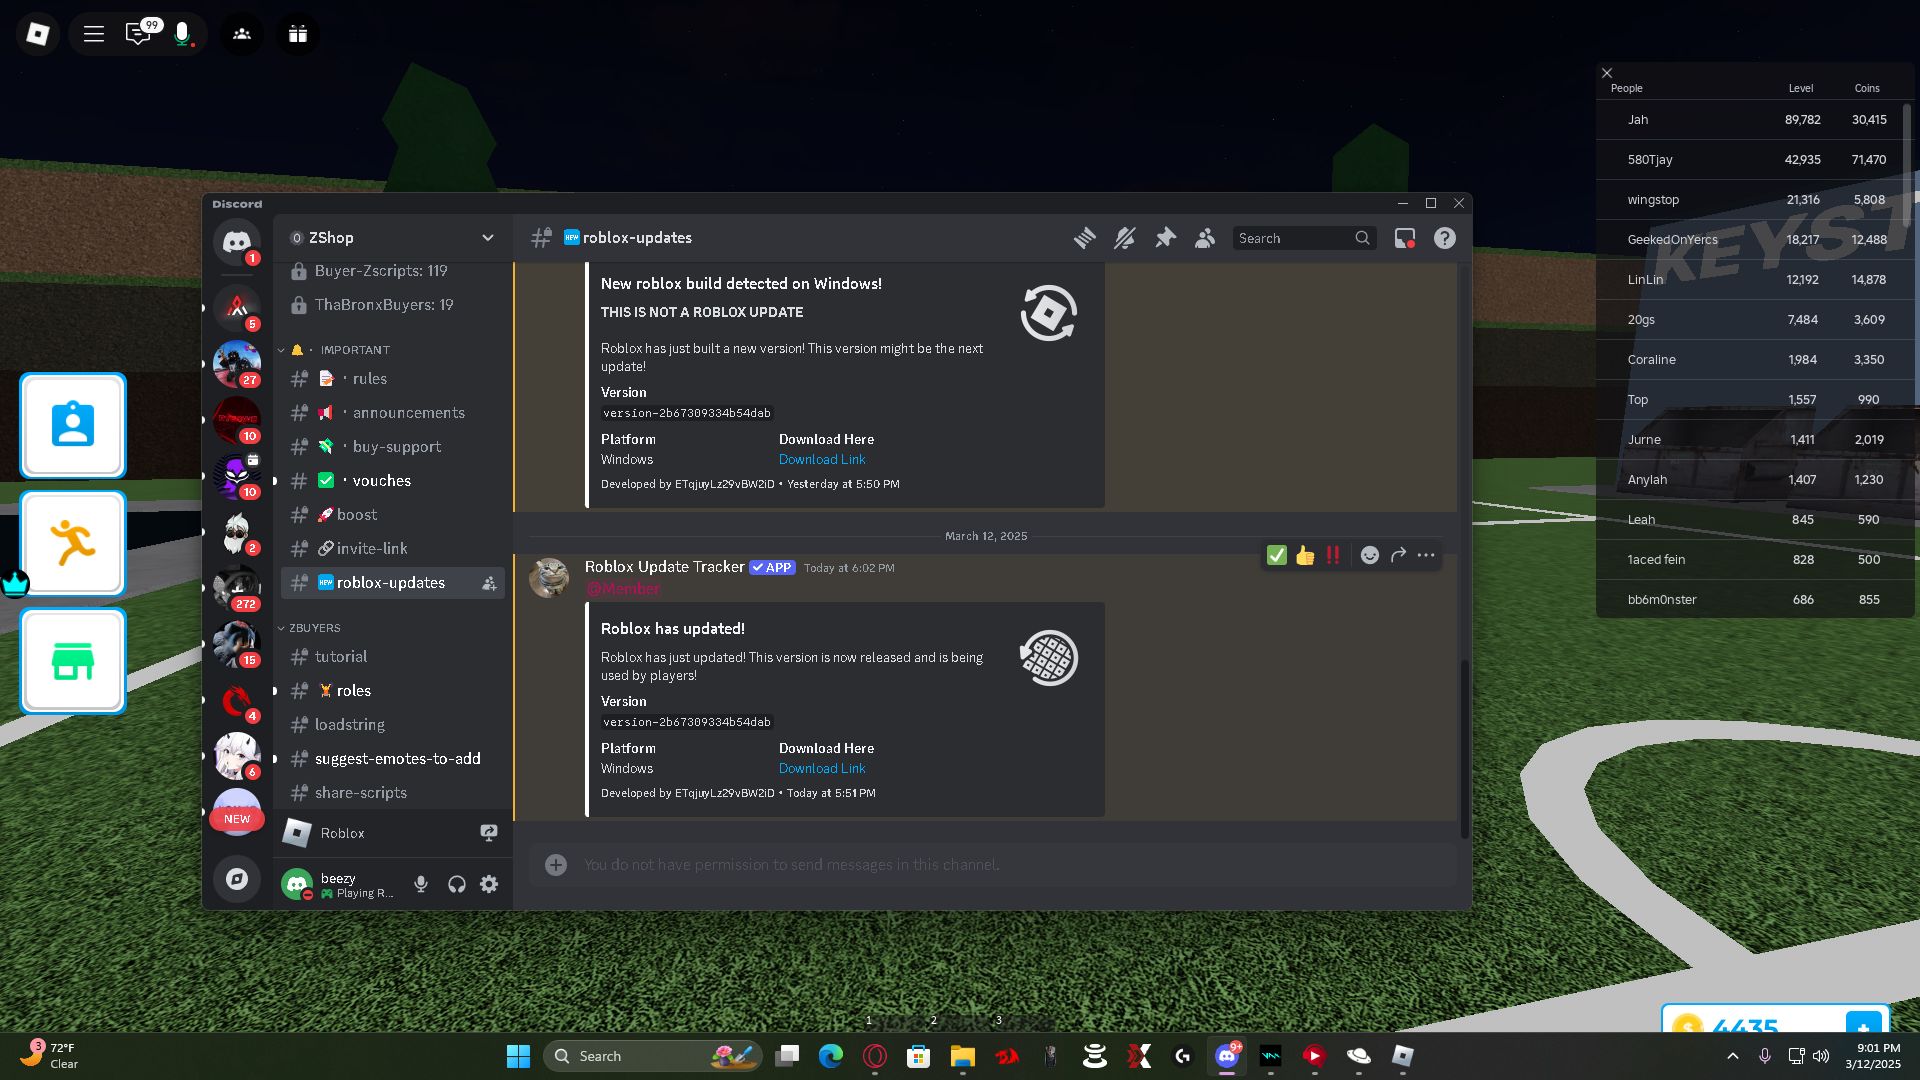Image resolution: width=1920 pixels, height=1080 pixels.
Task: Open the Roblox hamburger menu
Action: coord(94,34)
